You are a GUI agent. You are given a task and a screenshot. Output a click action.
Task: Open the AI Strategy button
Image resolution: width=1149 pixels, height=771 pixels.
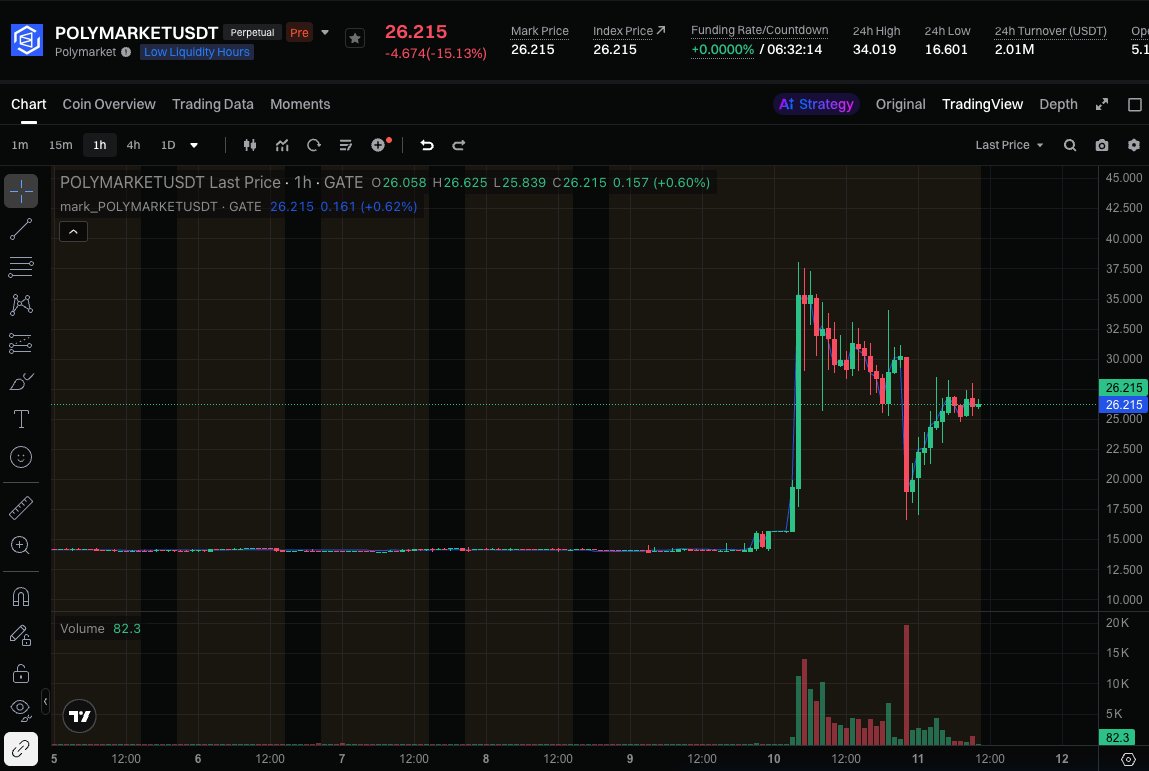tap(816, 104)
